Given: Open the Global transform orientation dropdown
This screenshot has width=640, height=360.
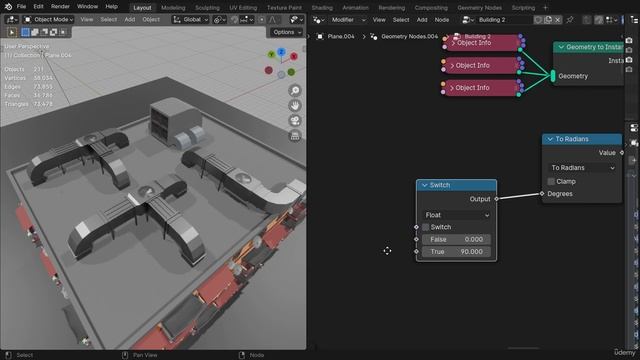Looking at the screenshot, I should pyautogui.click(x=191, y=20).
